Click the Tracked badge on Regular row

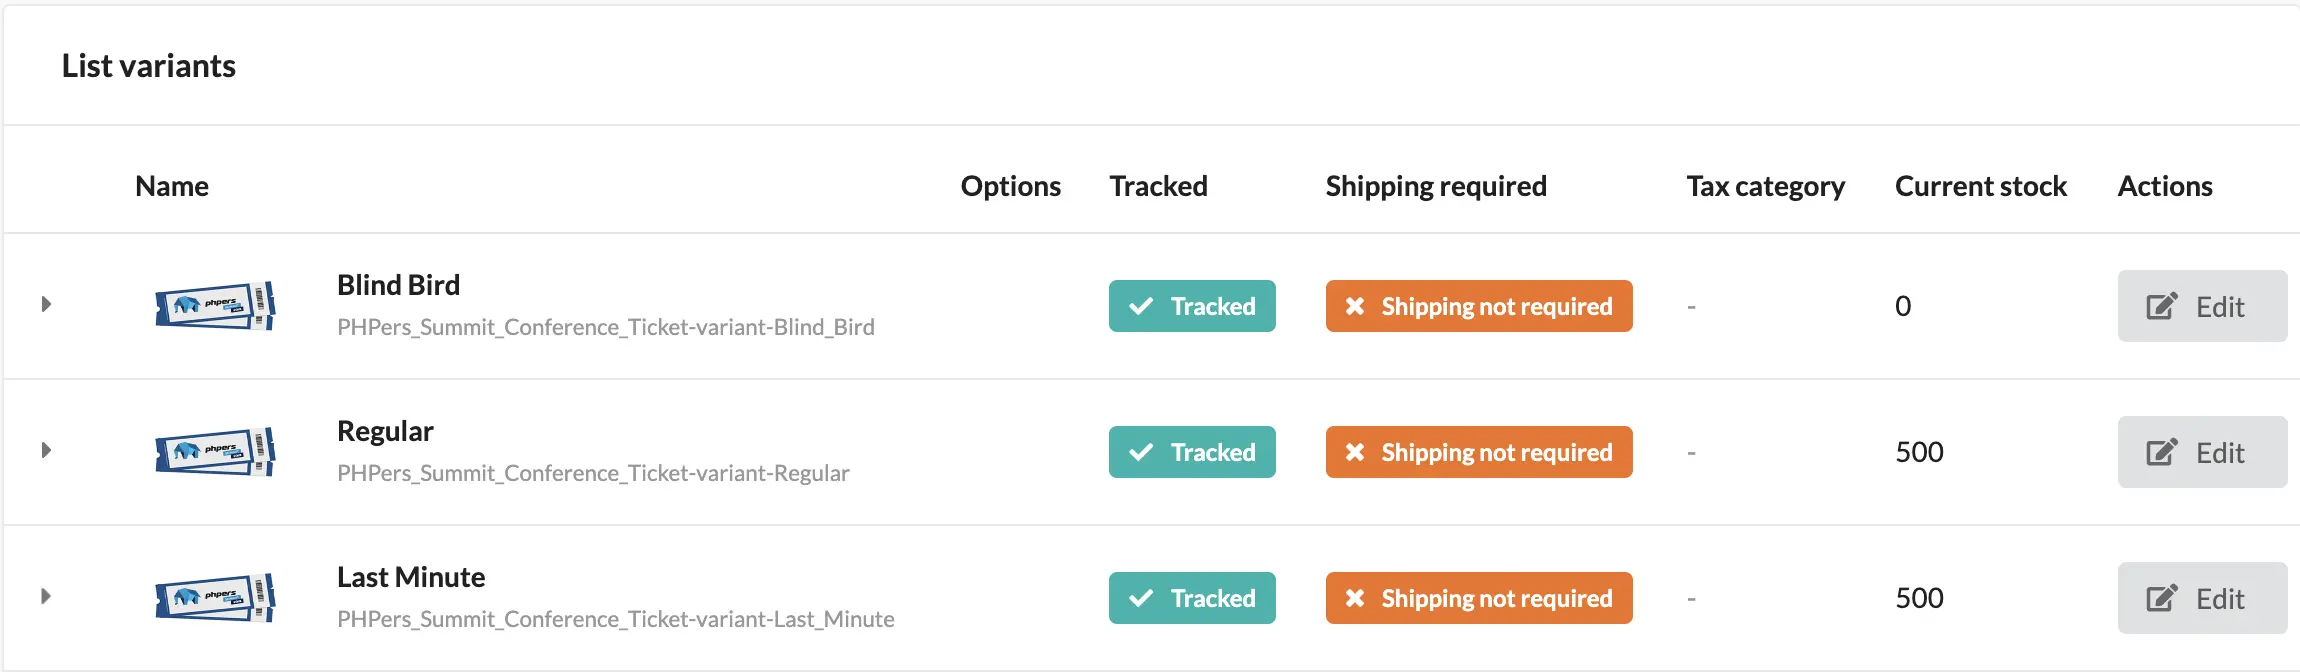tap(1191, 452)
